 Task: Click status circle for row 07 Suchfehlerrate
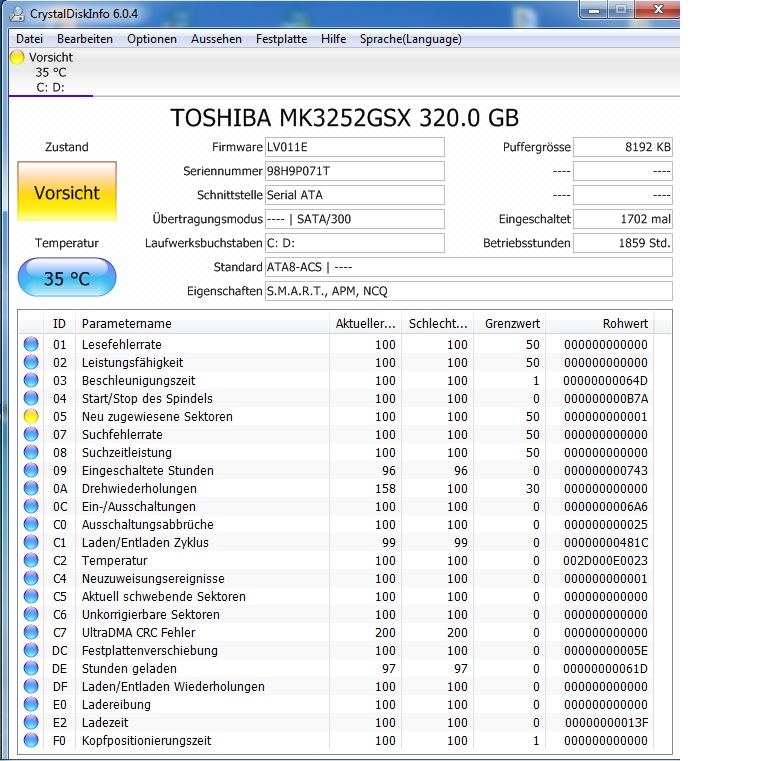click(31, 434)
